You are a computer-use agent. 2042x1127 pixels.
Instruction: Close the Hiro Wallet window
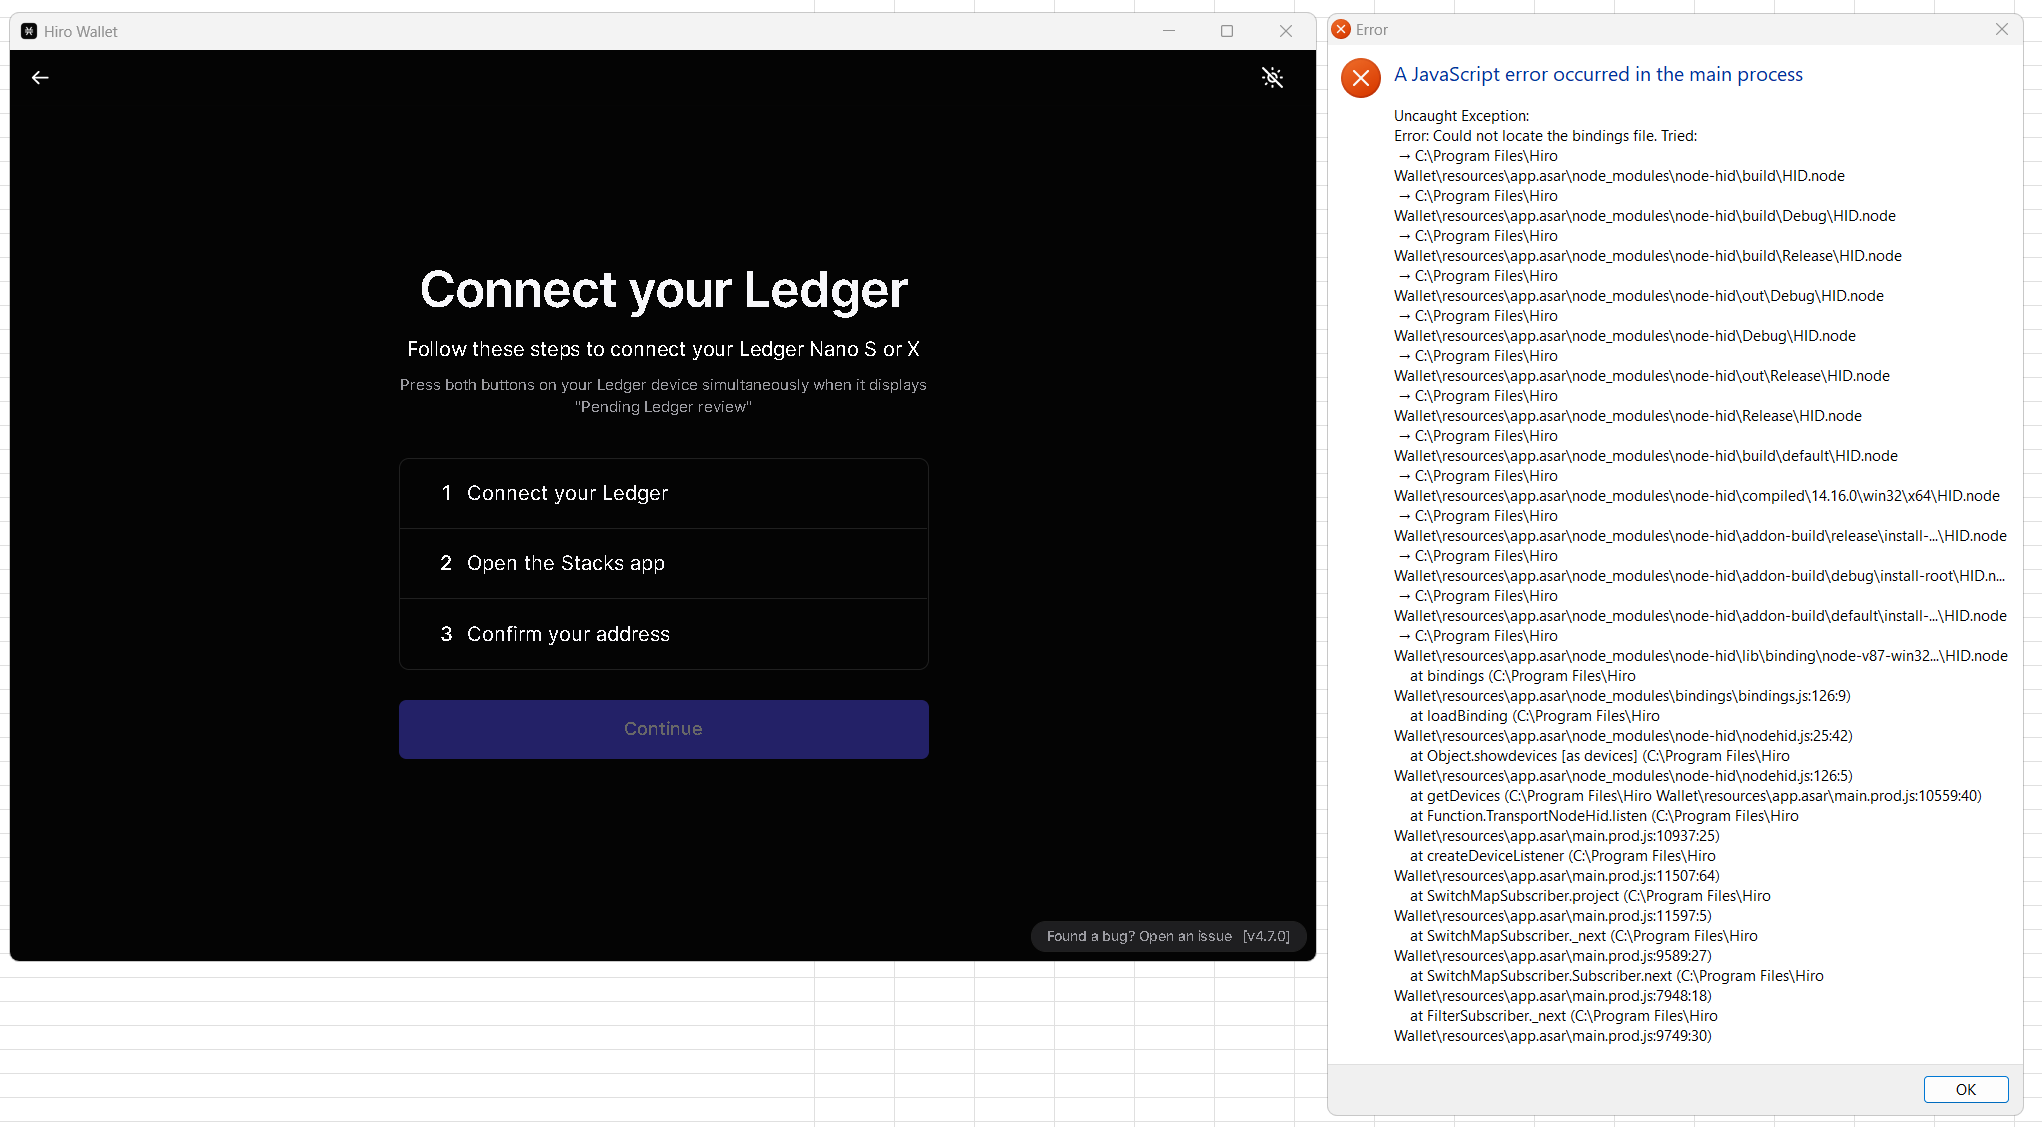pos(1286,31)
